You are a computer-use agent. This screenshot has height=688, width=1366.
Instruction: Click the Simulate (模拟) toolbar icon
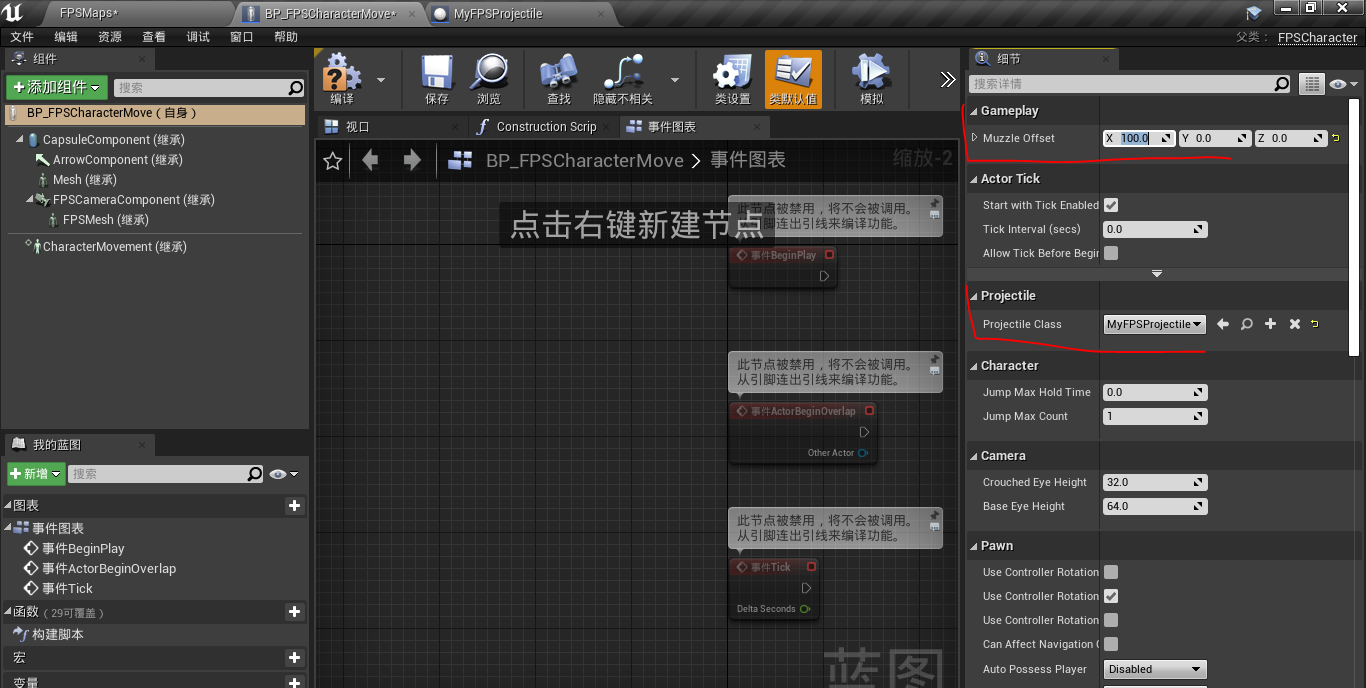click(871, 72)
